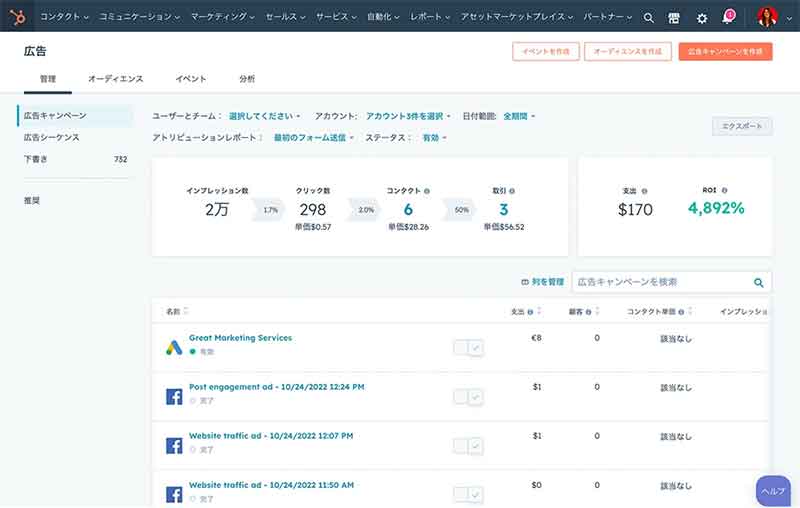This screenshot has height=508, width=800.
Task: Click the Google Ads icon for Great Marketing Services
Action: tap(174, 347)
